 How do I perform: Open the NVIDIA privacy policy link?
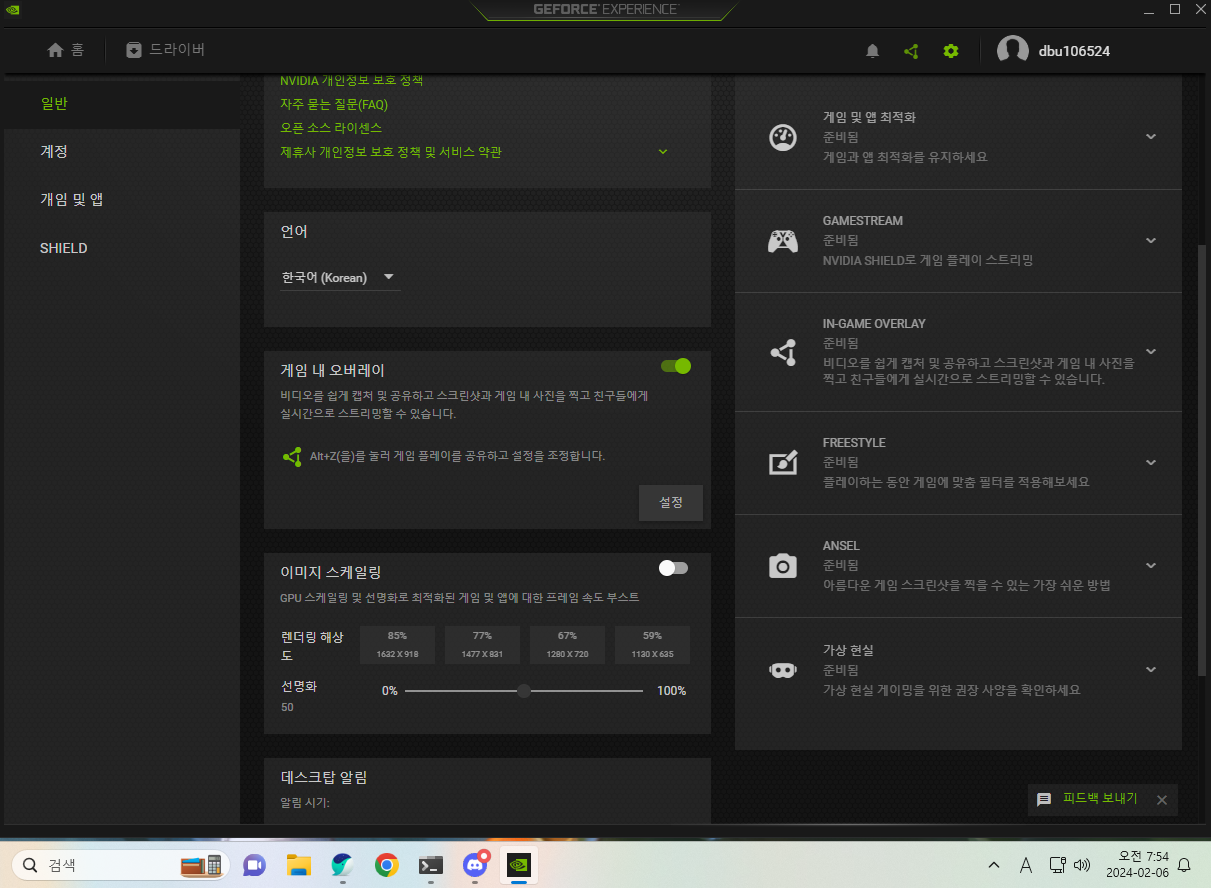point(352,80)
